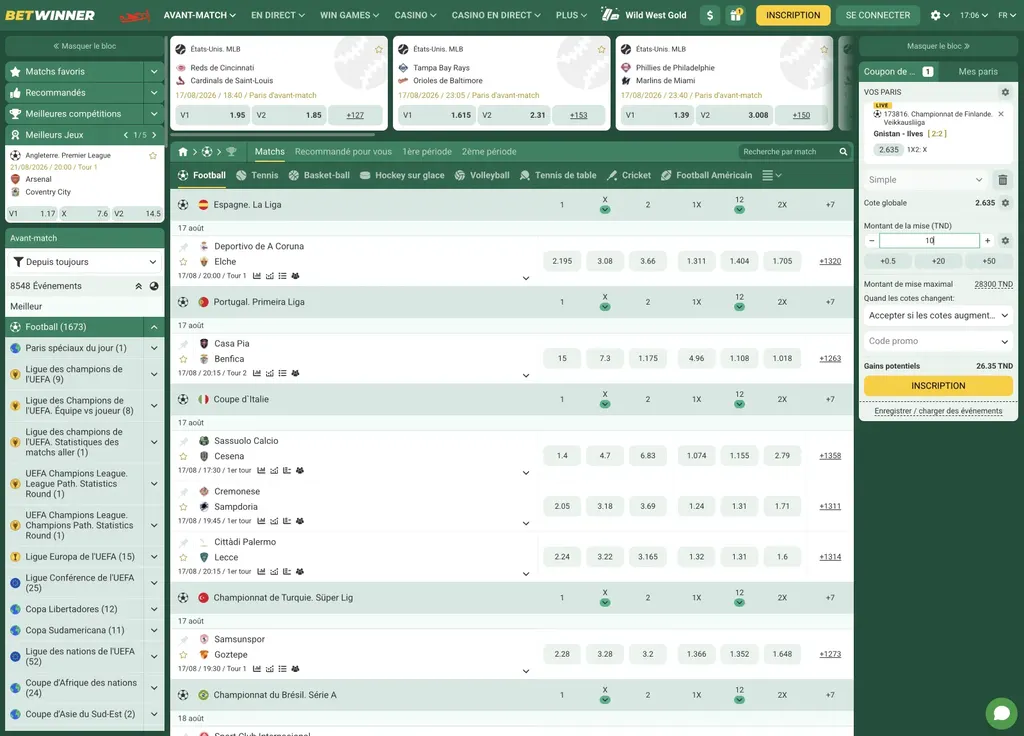Open the gift bonus icon in header
The width and height of the screenshot is (1024, 736).
click(735, 15)
